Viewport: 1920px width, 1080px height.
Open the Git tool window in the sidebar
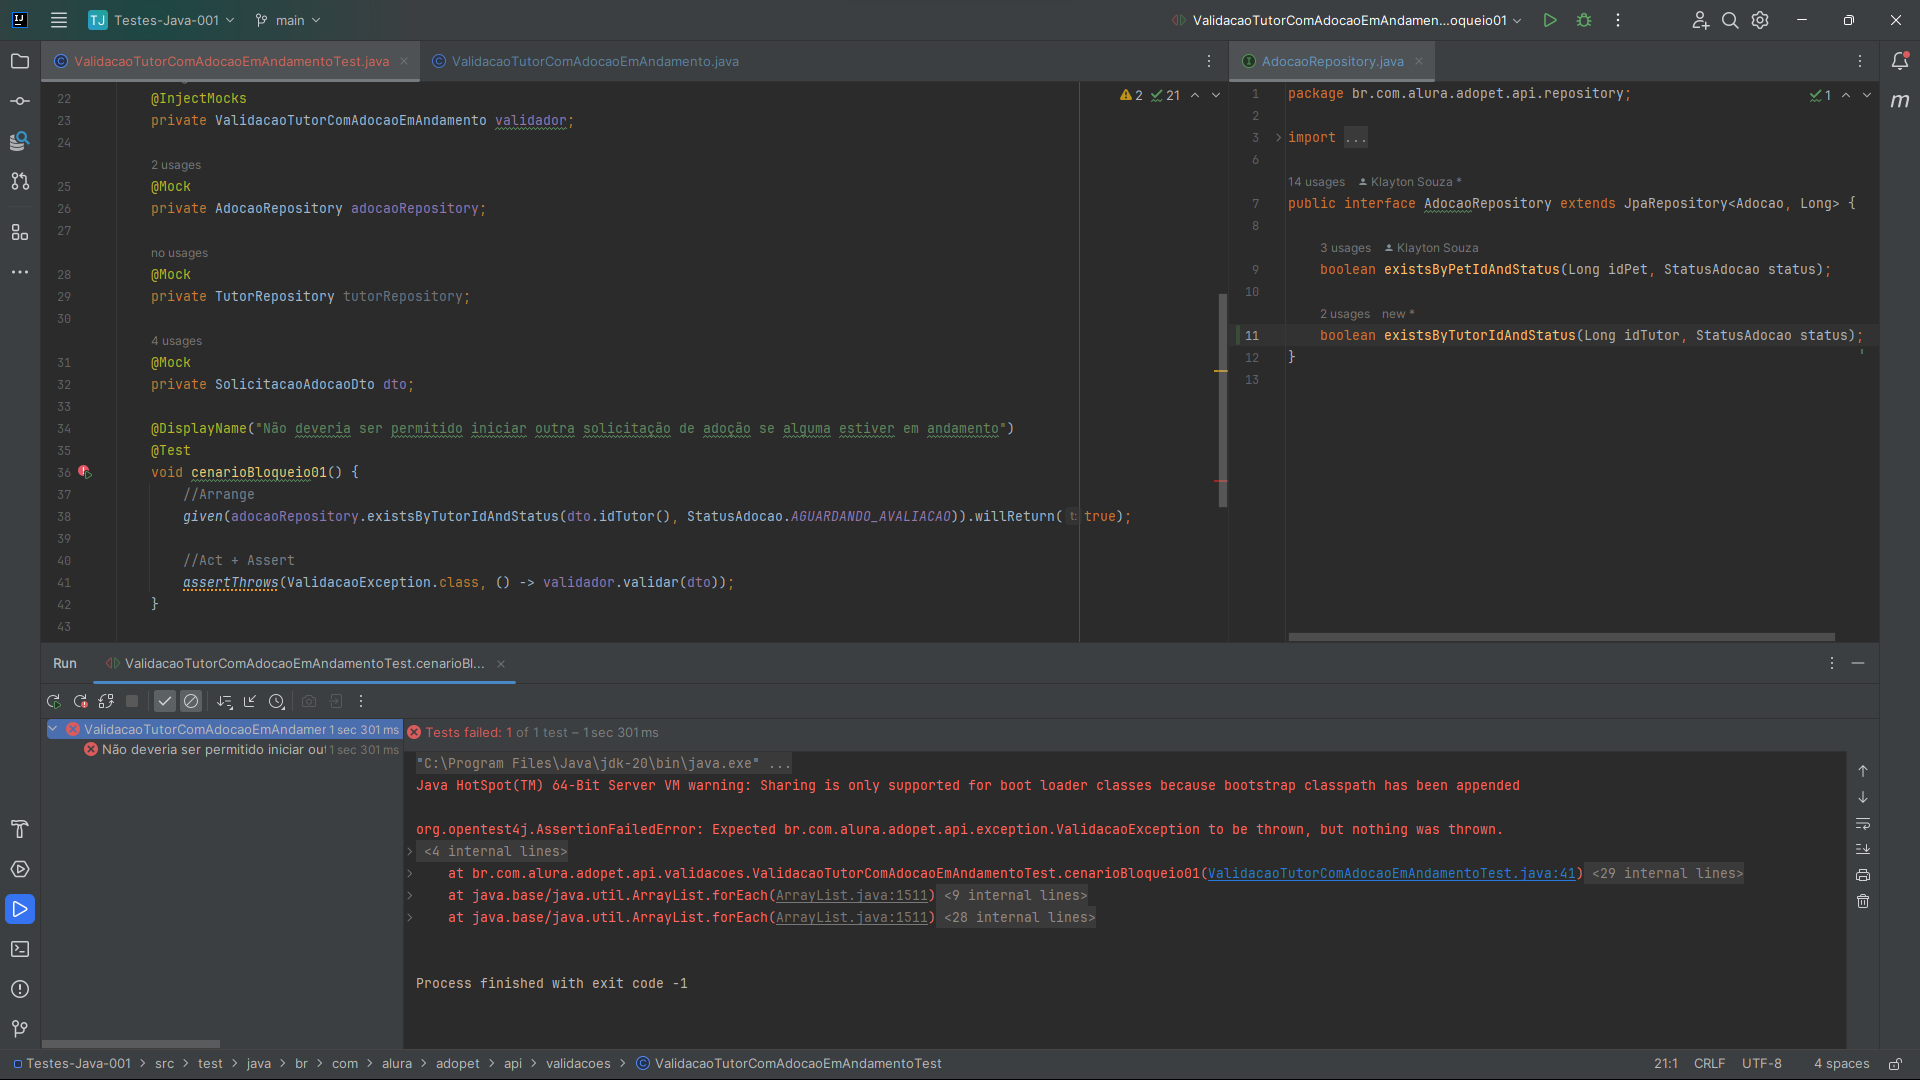click(x=20, y=1029)
